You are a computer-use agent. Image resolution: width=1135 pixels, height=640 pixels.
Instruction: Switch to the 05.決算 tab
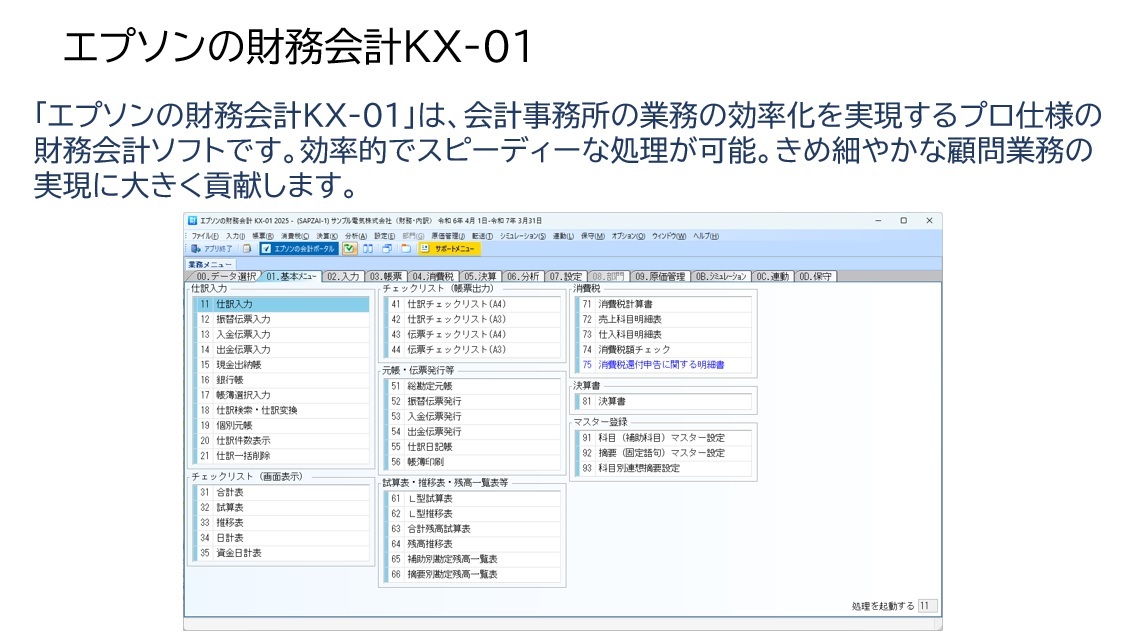click(480, 277)
